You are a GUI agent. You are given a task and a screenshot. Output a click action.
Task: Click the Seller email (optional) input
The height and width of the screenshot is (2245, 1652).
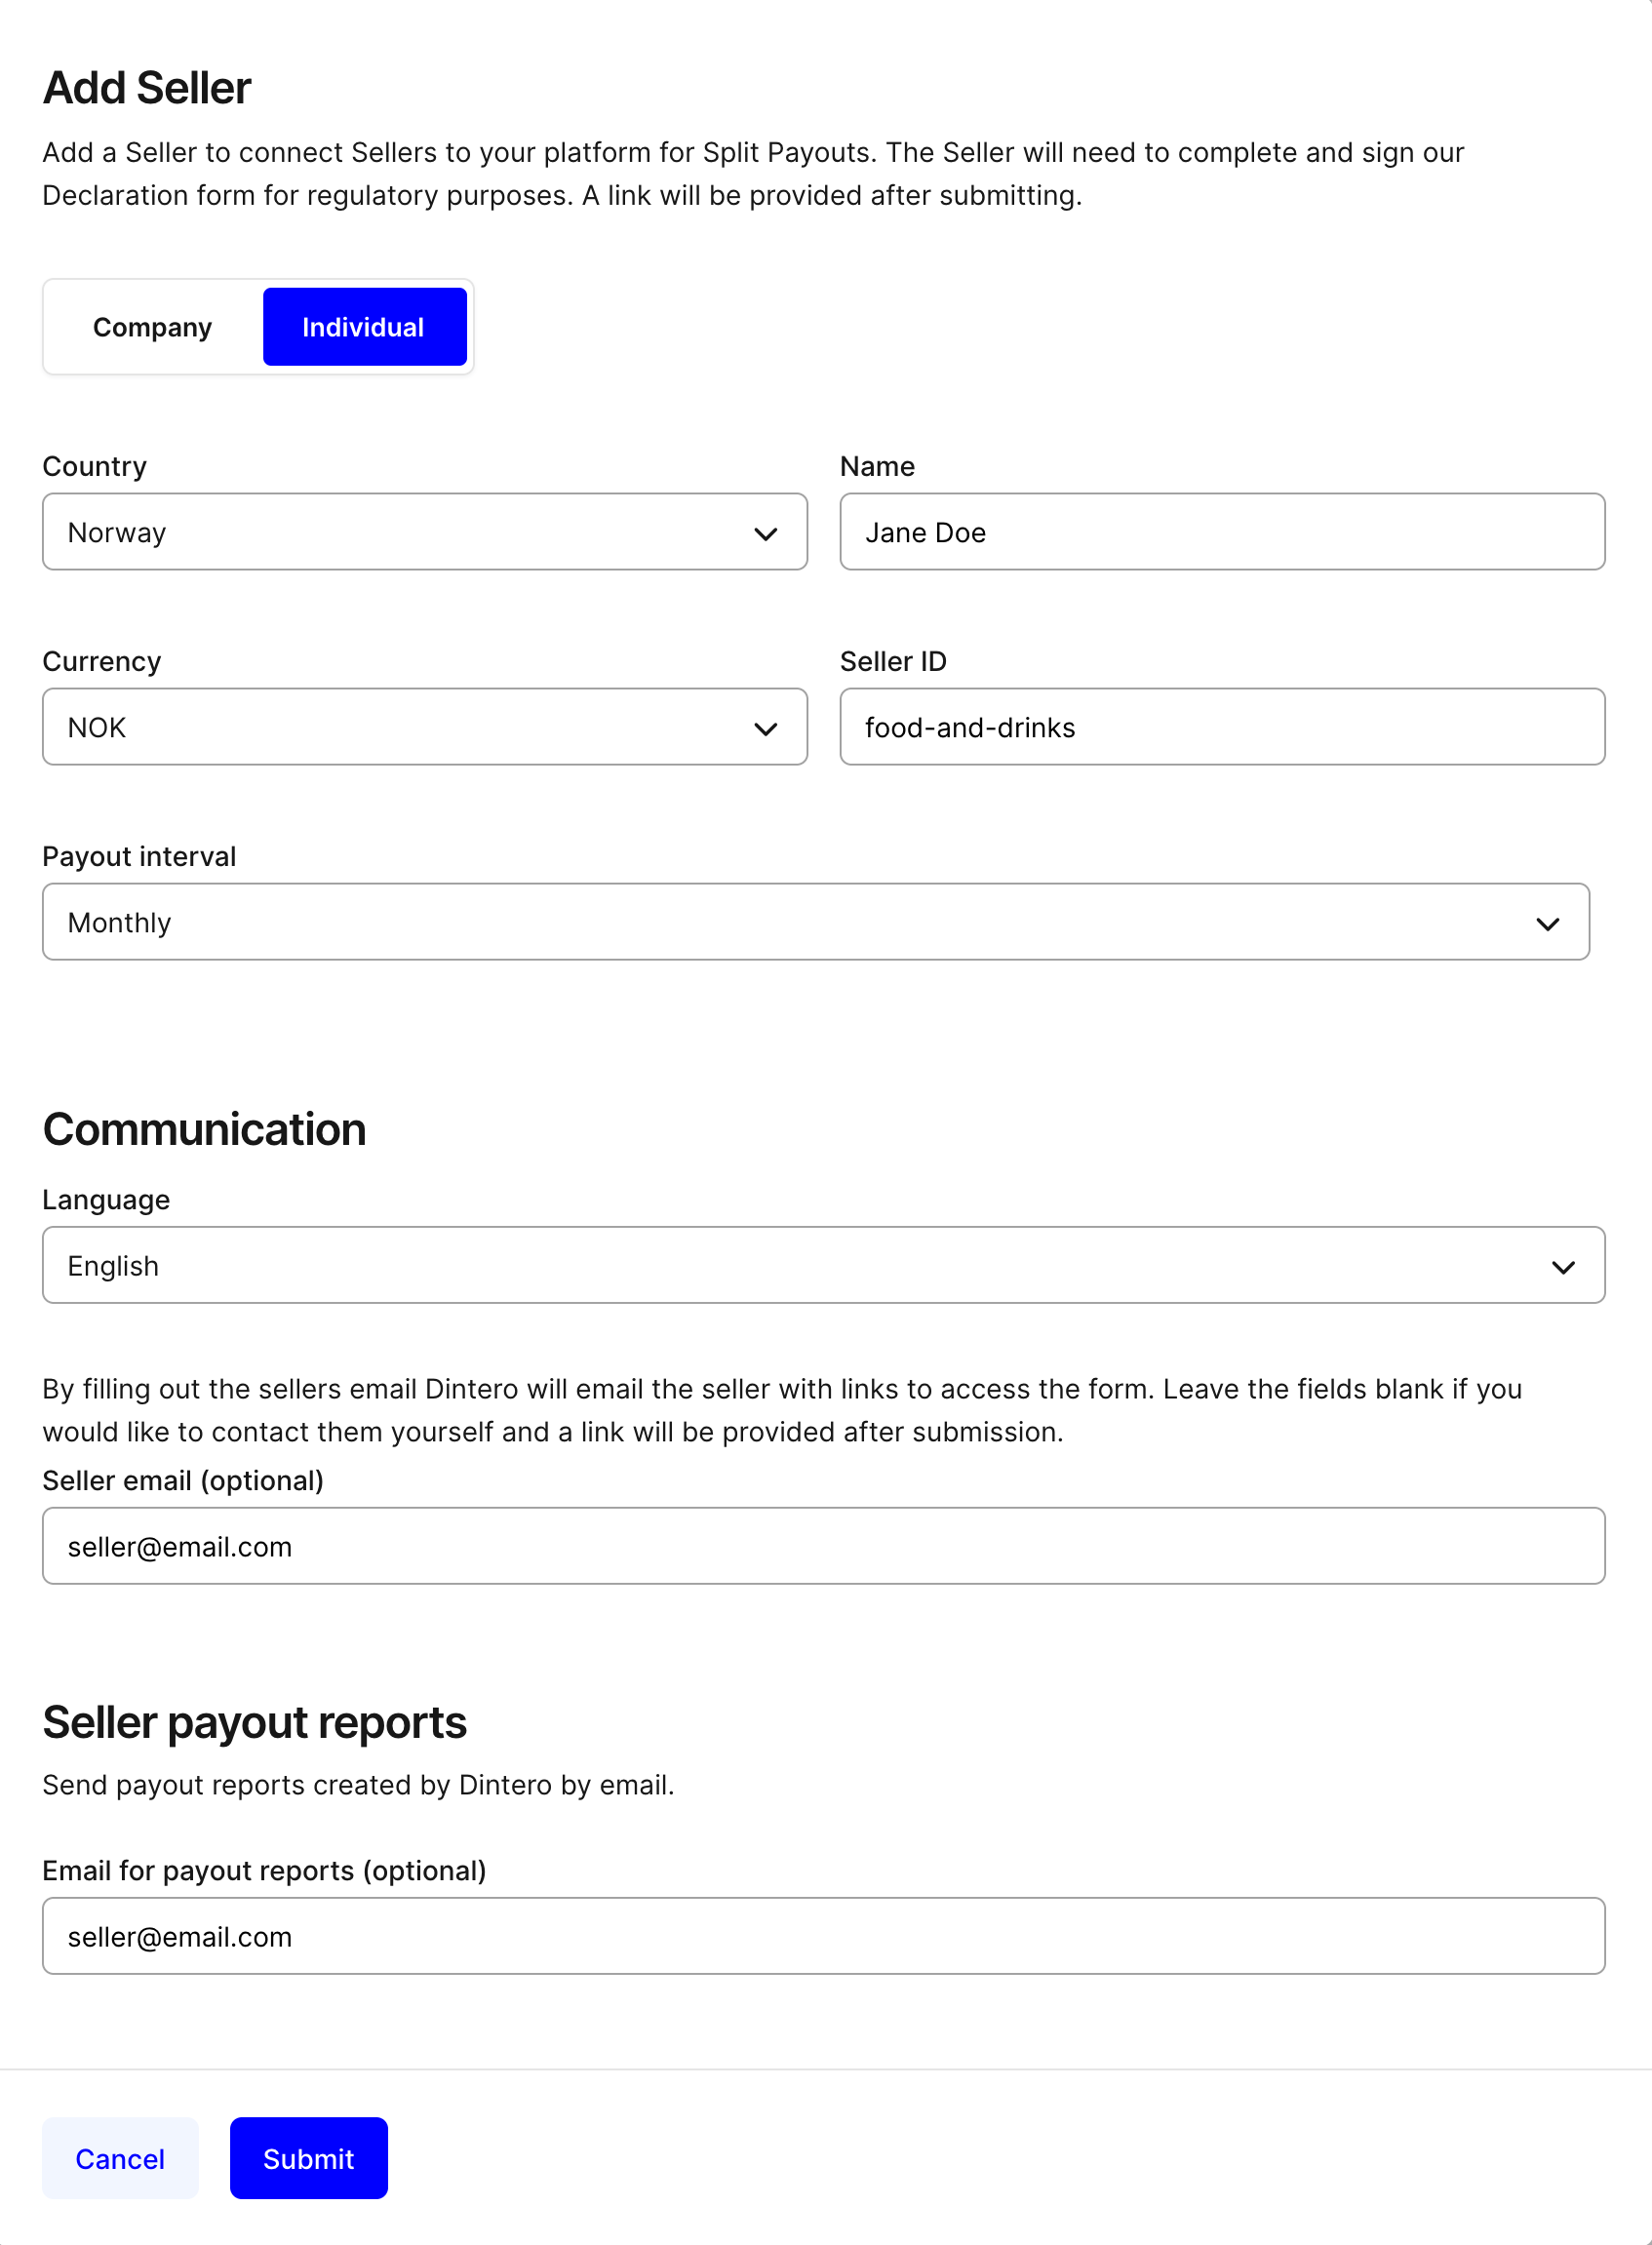click(822, 1546)
